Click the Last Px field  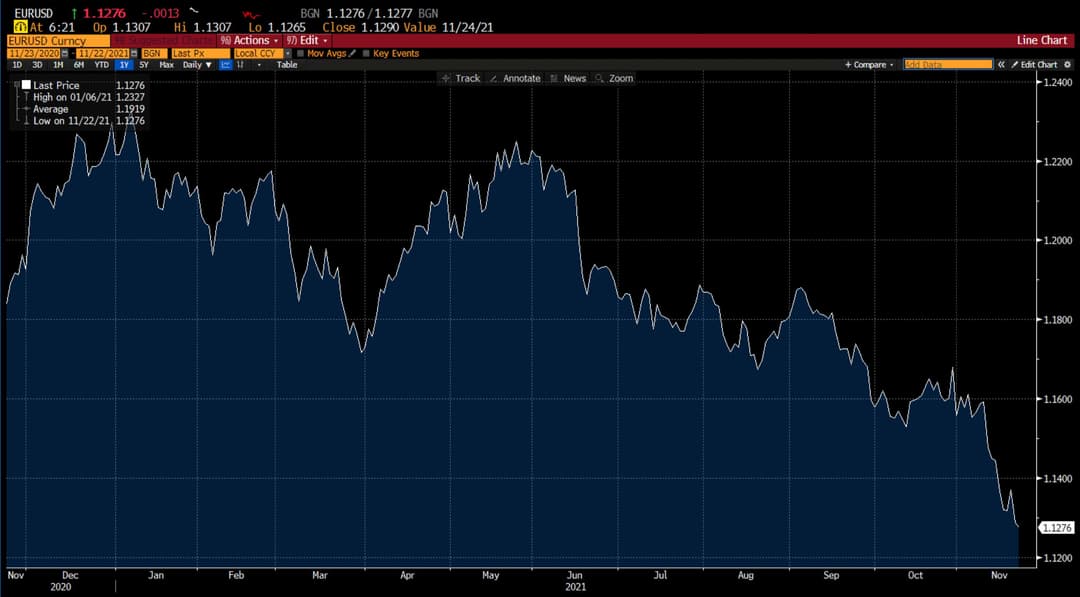click(200, 53)
